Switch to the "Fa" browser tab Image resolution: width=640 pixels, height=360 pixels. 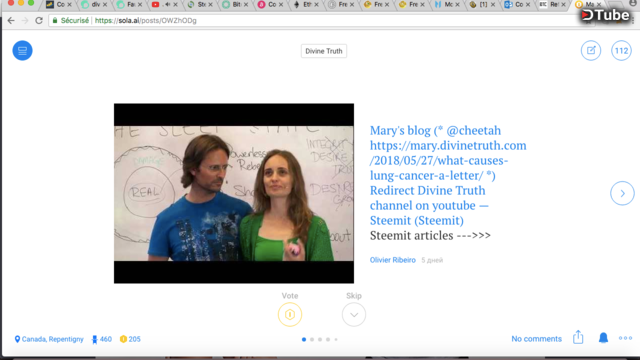129,4
